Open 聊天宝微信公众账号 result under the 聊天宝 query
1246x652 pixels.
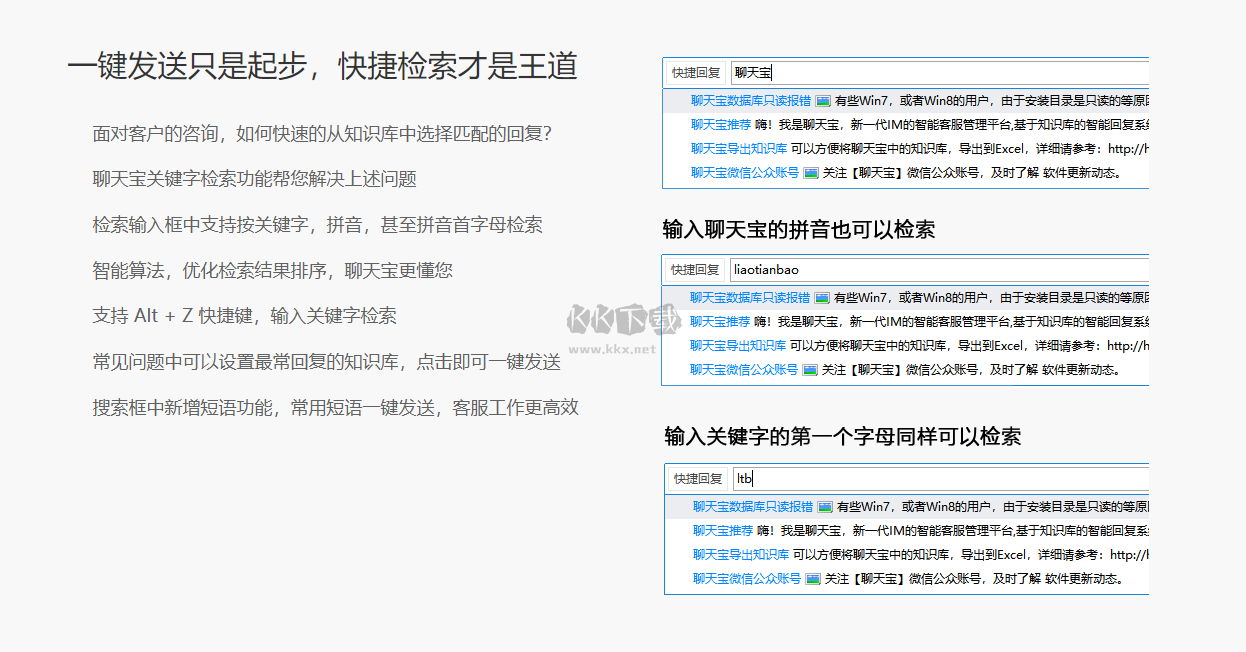click(745, 173)
